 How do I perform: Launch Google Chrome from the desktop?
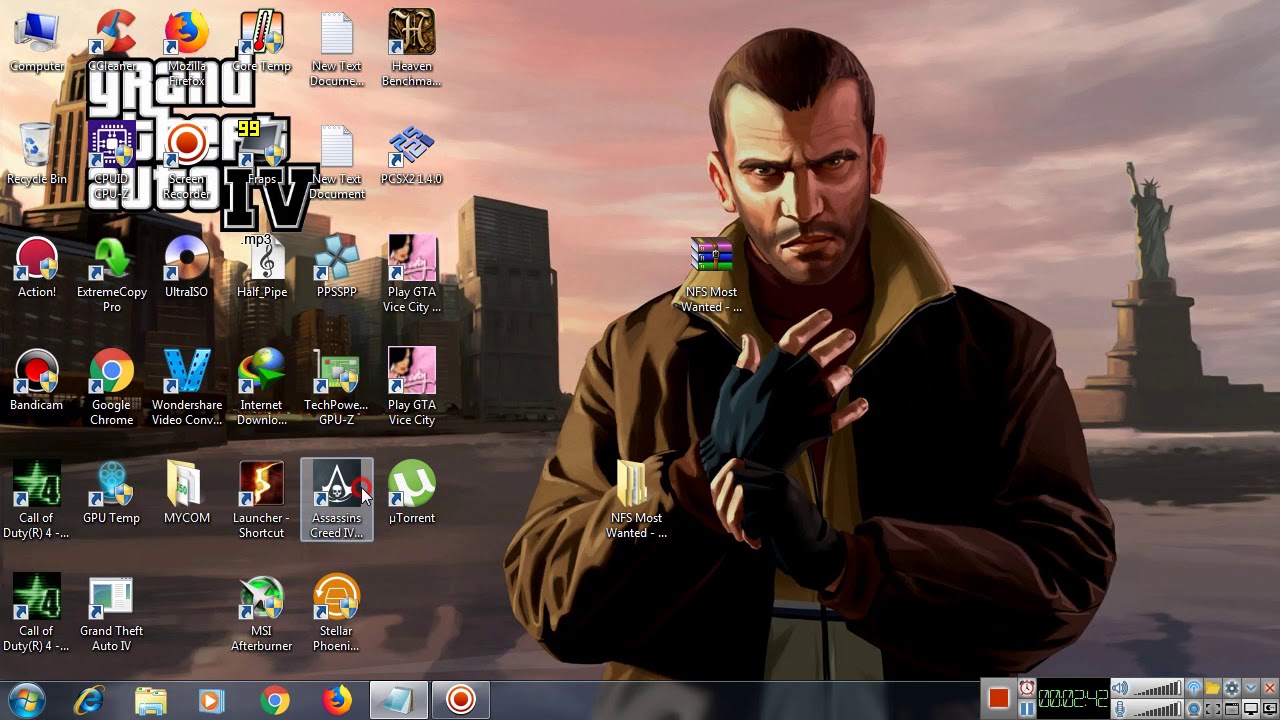(x=112, y=388)
